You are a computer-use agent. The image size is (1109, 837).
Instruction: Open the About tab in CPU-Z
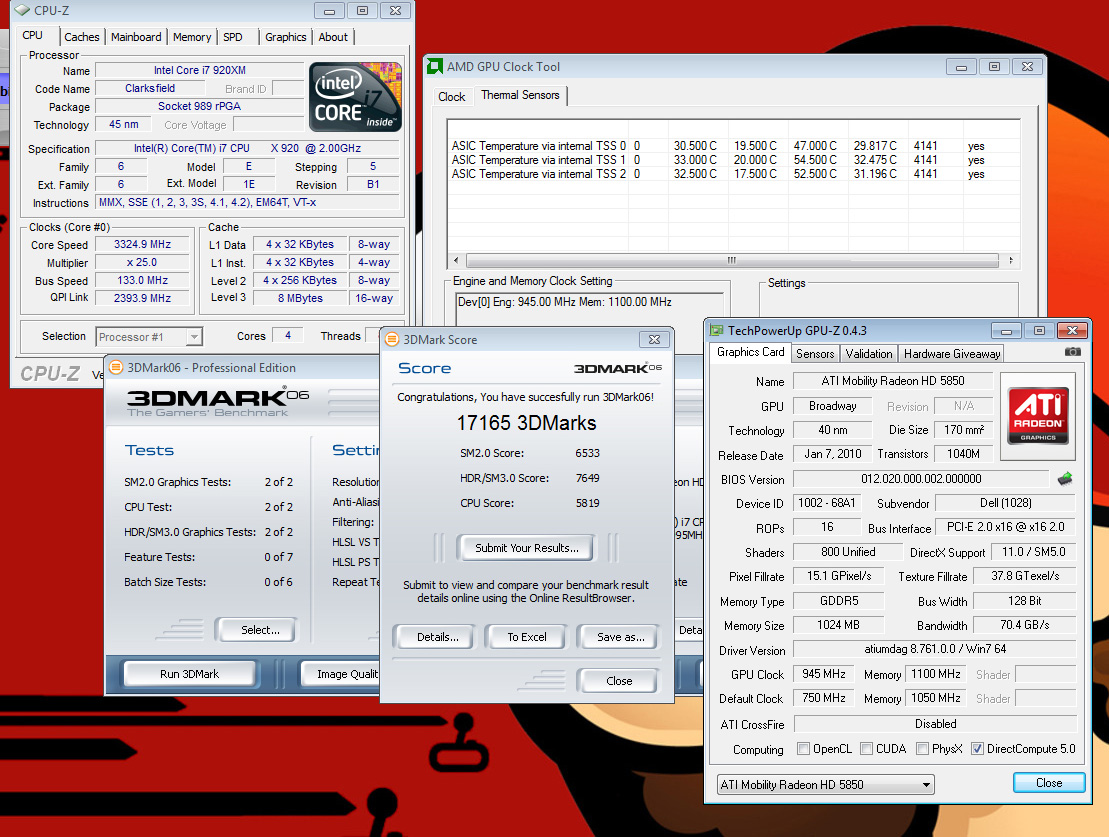click(x=333, y=37)
